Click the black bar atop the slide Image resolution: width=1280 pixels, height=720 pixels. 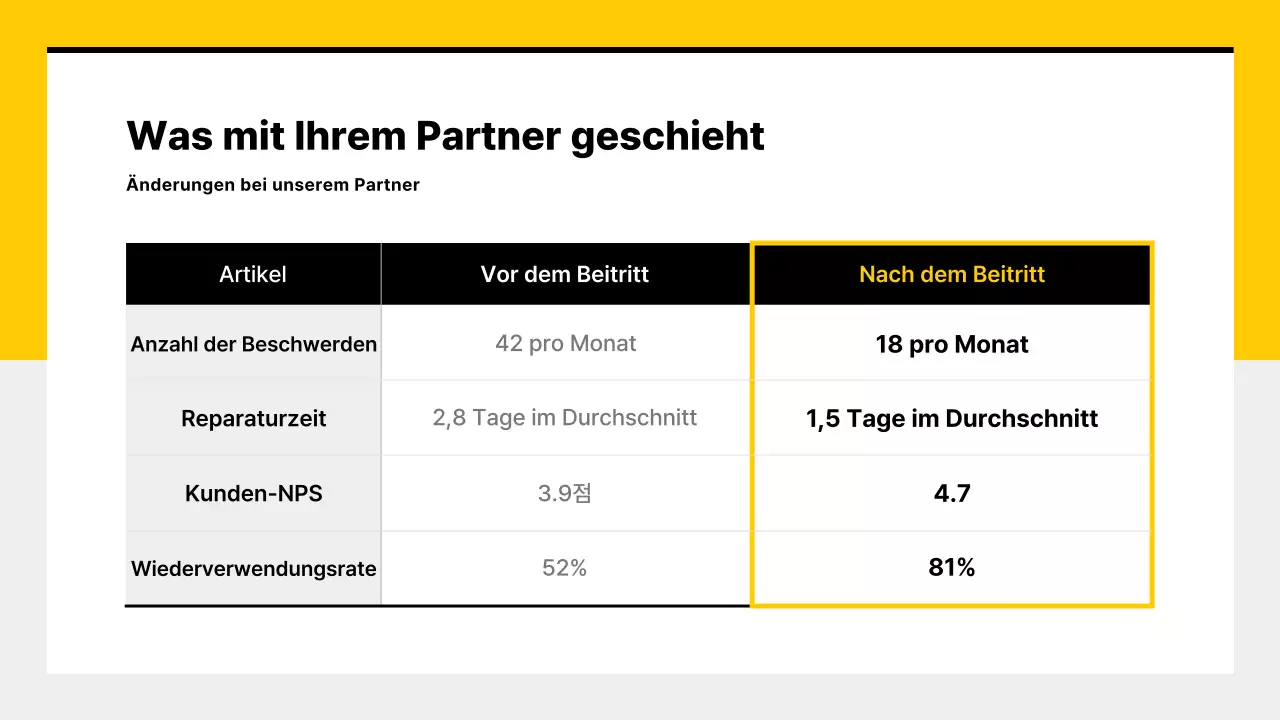(x=640, y=49)
